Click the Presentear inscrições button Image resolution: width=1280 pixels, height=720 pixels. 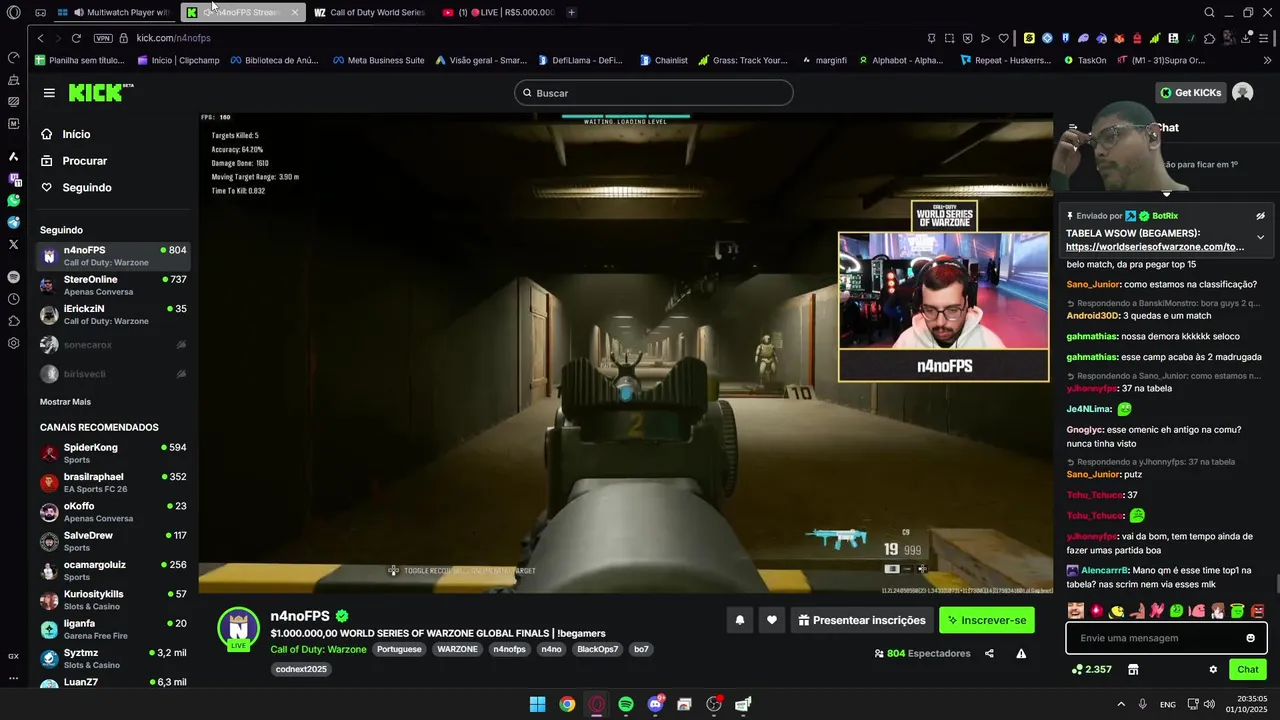coord(861,620)
